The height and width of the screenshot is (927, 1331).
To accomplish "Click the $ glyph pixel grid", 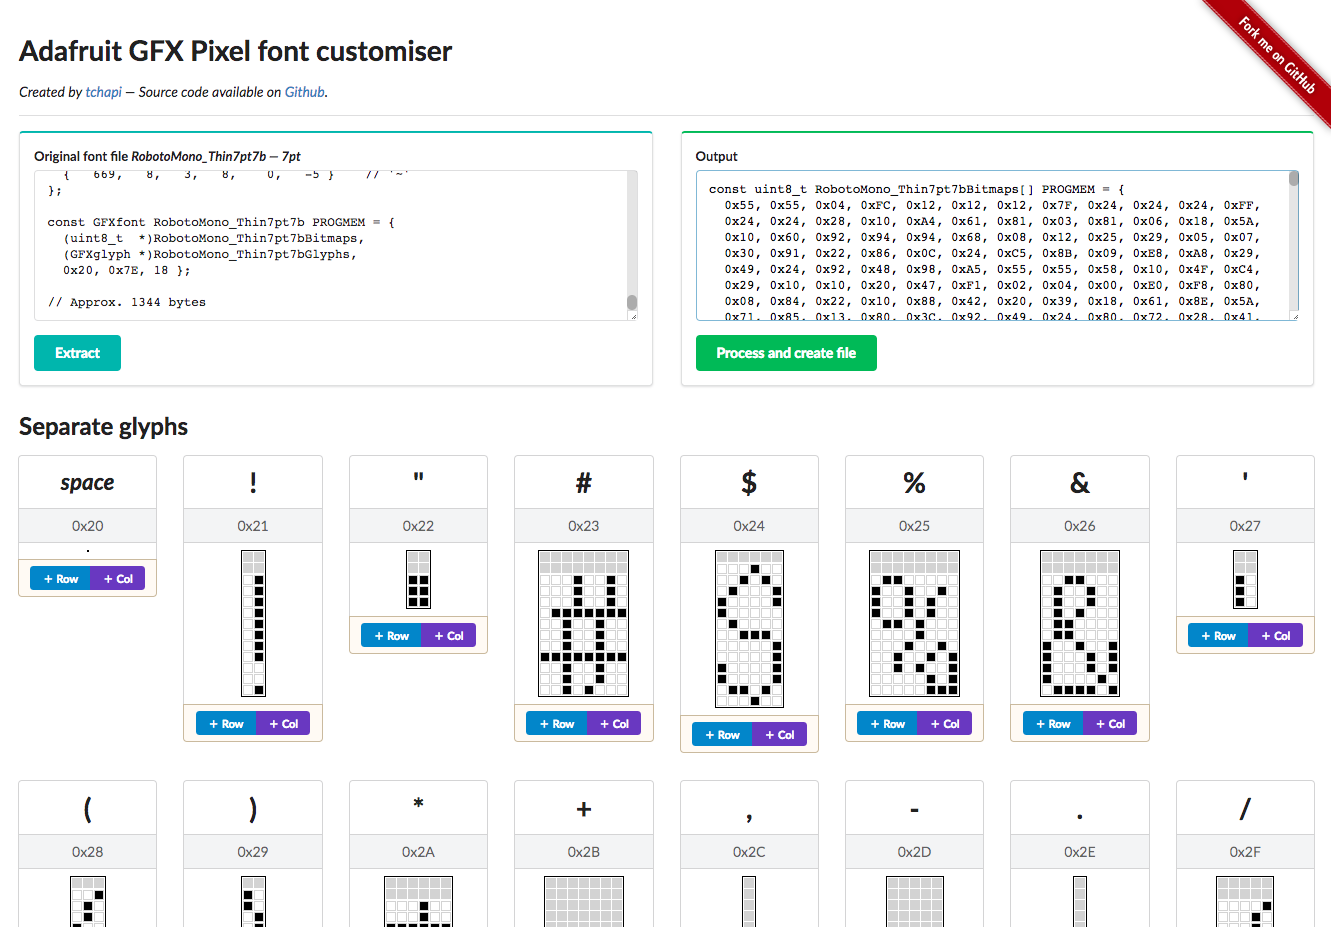I will pos(749,629).
